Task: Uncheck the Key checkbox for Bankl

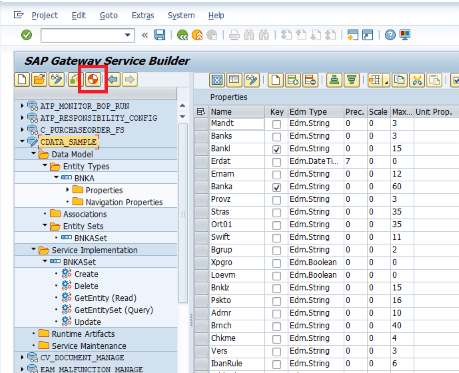Action: 276,149
